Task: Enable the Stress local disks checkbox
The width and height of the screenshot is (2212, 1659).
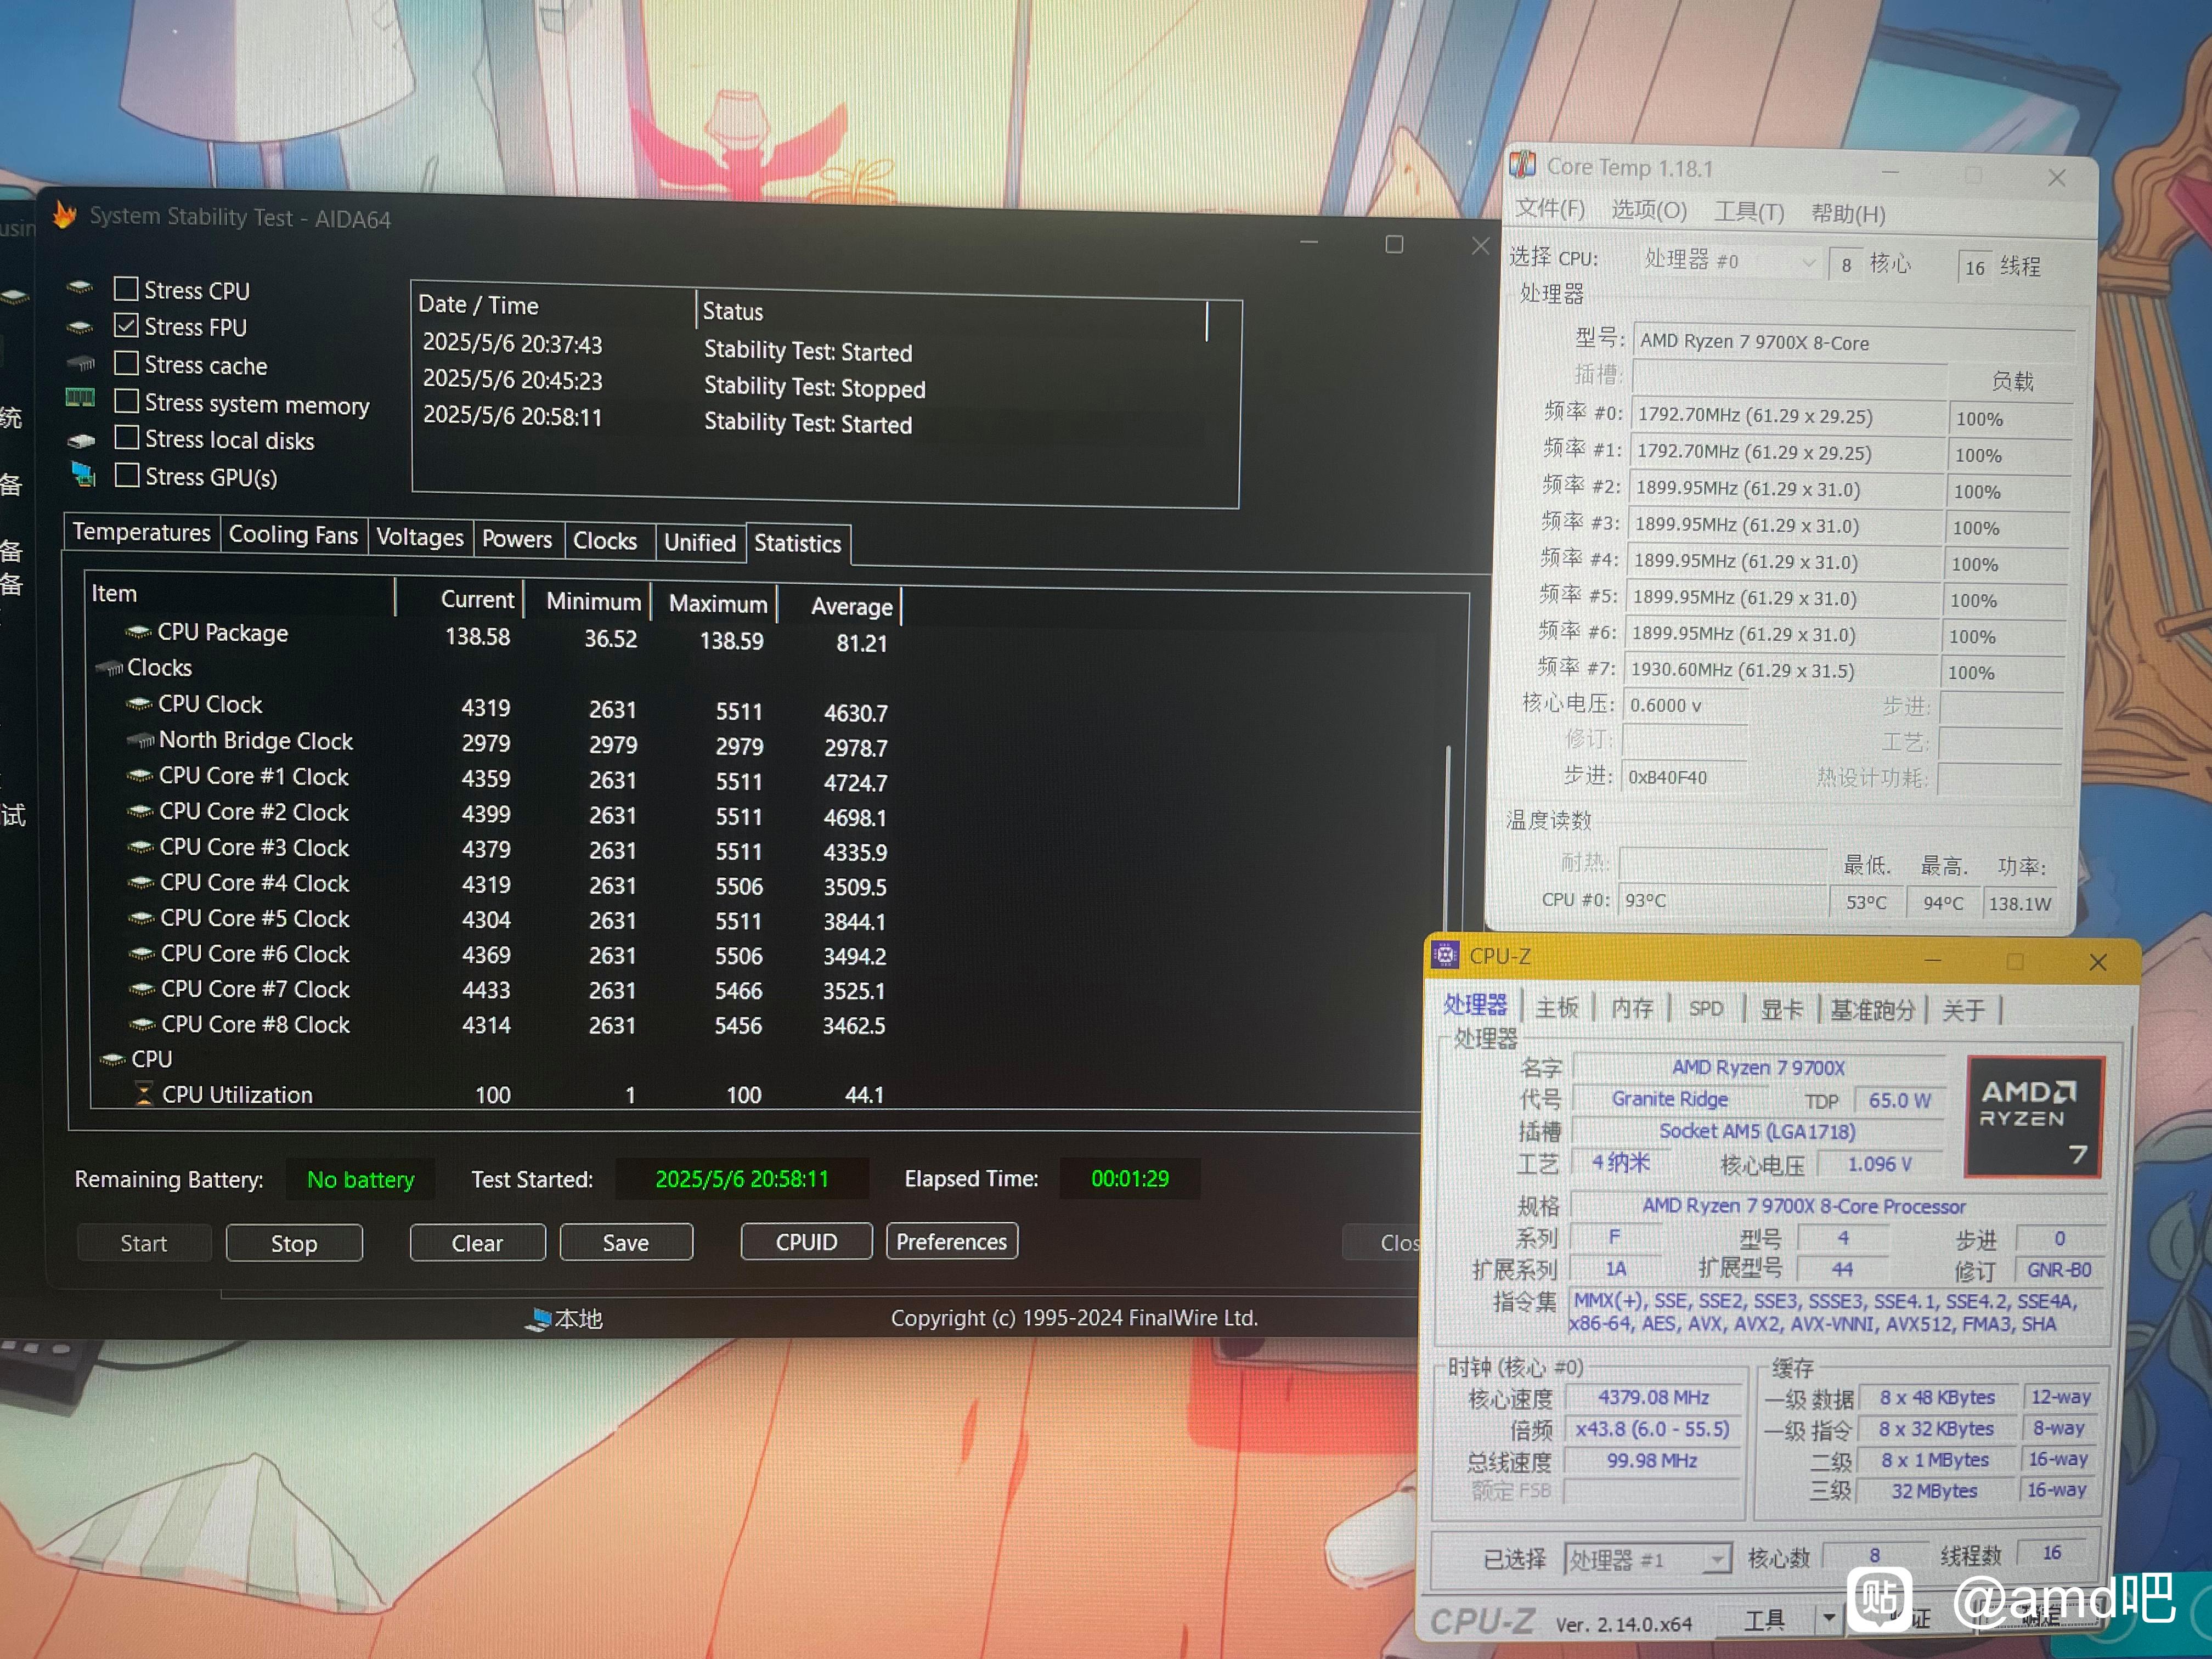Action: [x=127, y=438]
